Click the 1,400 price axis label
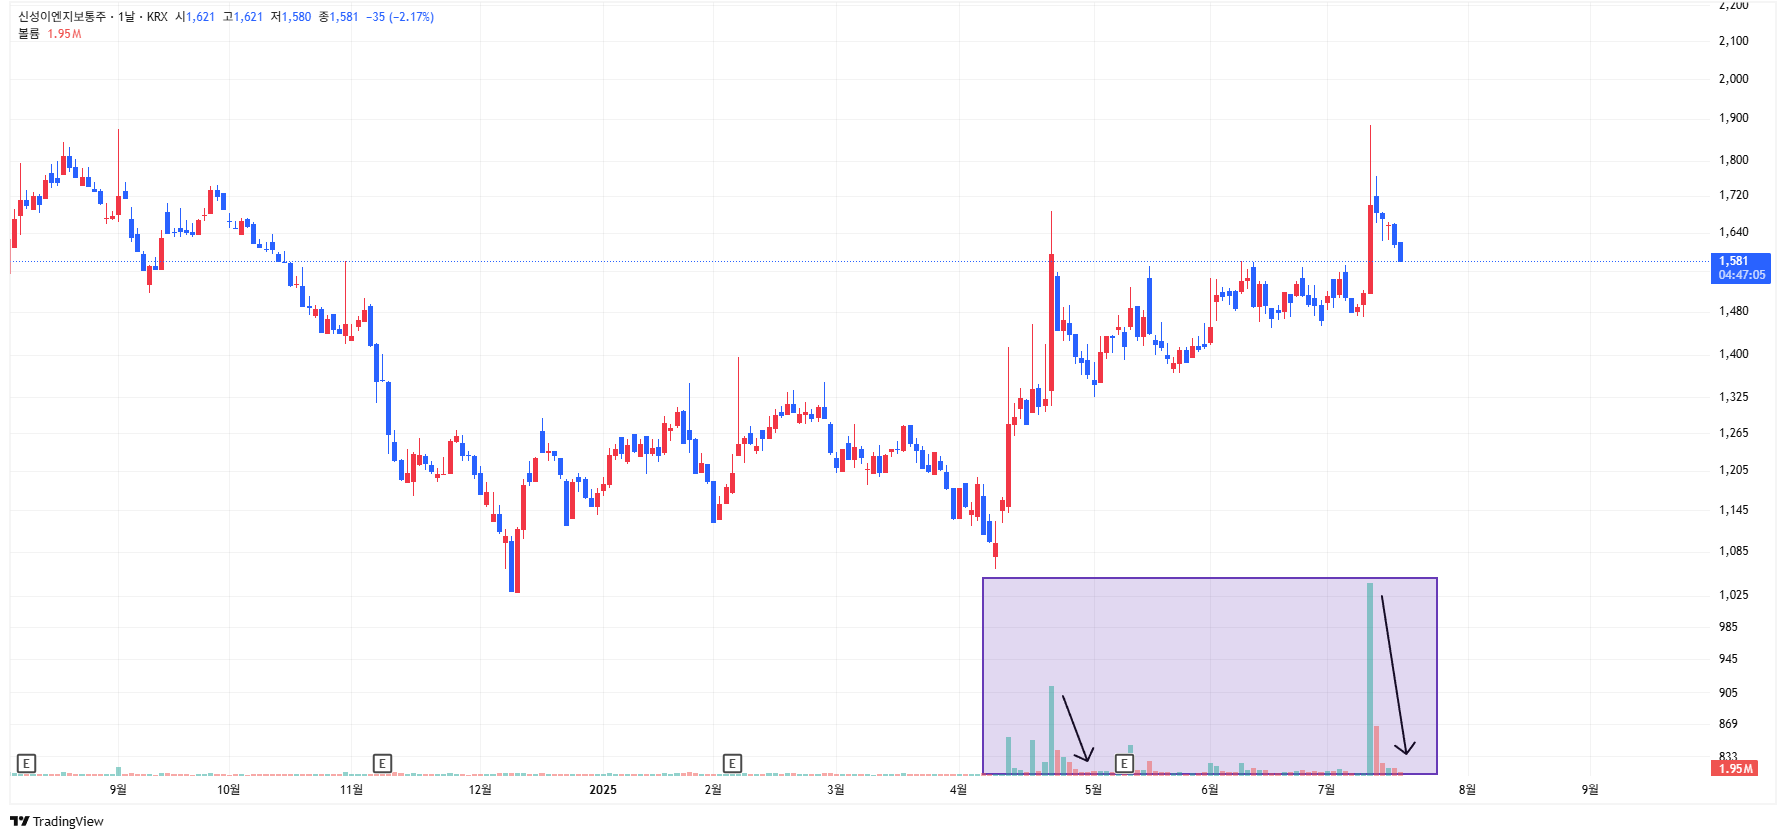Image resolution: width=1786 pixels, height=839 pixels. tap(1734, 354)
